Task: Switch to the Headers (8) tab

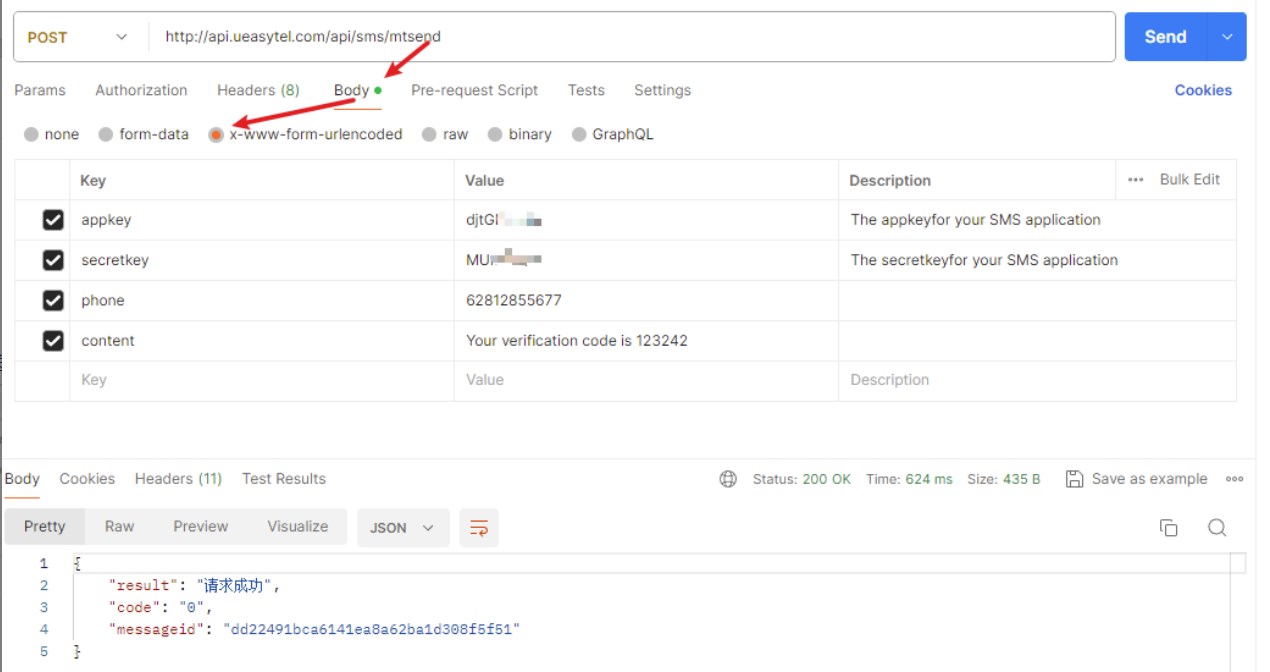Action: click(258, 90)
